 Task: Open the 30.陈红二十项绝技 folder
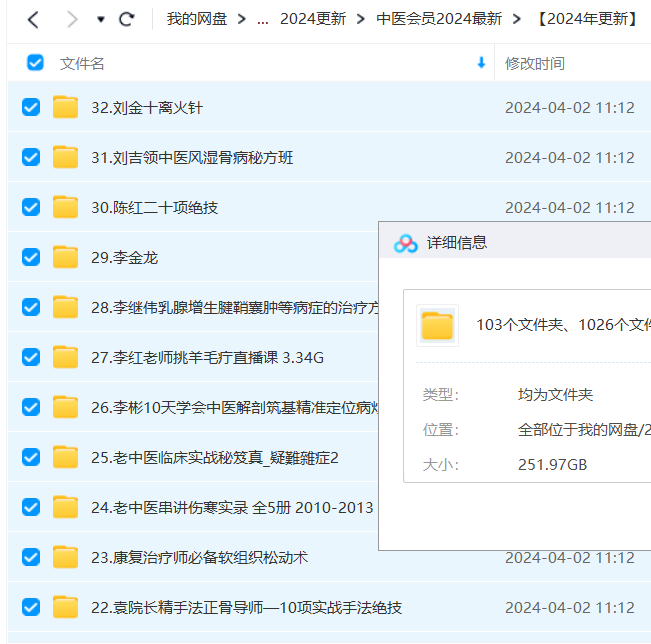pyautogui.click(x=154, y=207)
